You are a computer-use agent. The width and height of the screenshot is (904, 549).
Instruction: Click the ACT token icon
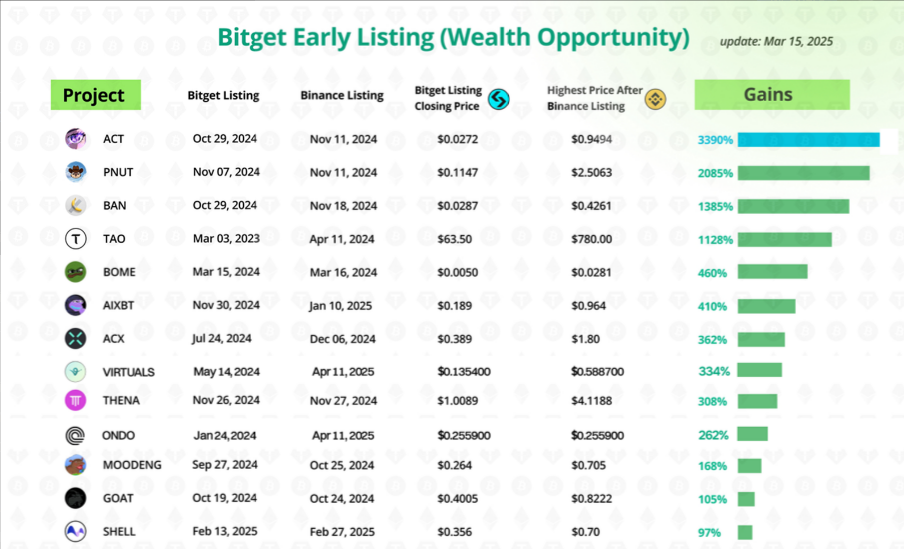click(x=76, y=139)
